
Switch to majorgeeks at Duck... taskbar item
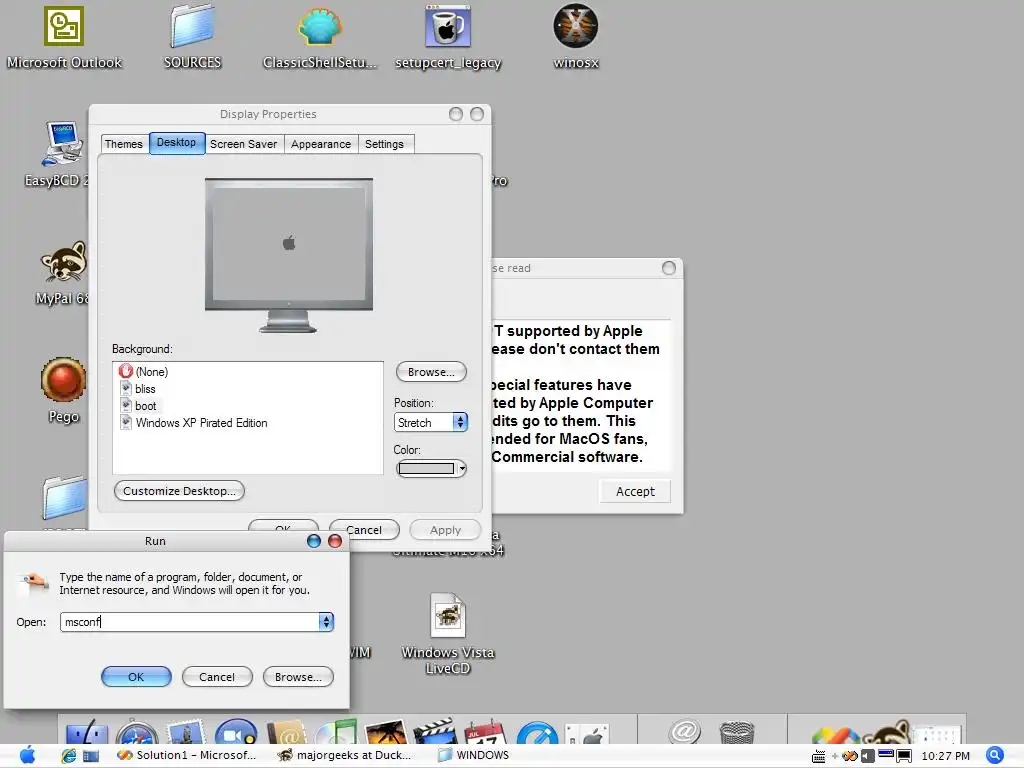click(345, 755)
